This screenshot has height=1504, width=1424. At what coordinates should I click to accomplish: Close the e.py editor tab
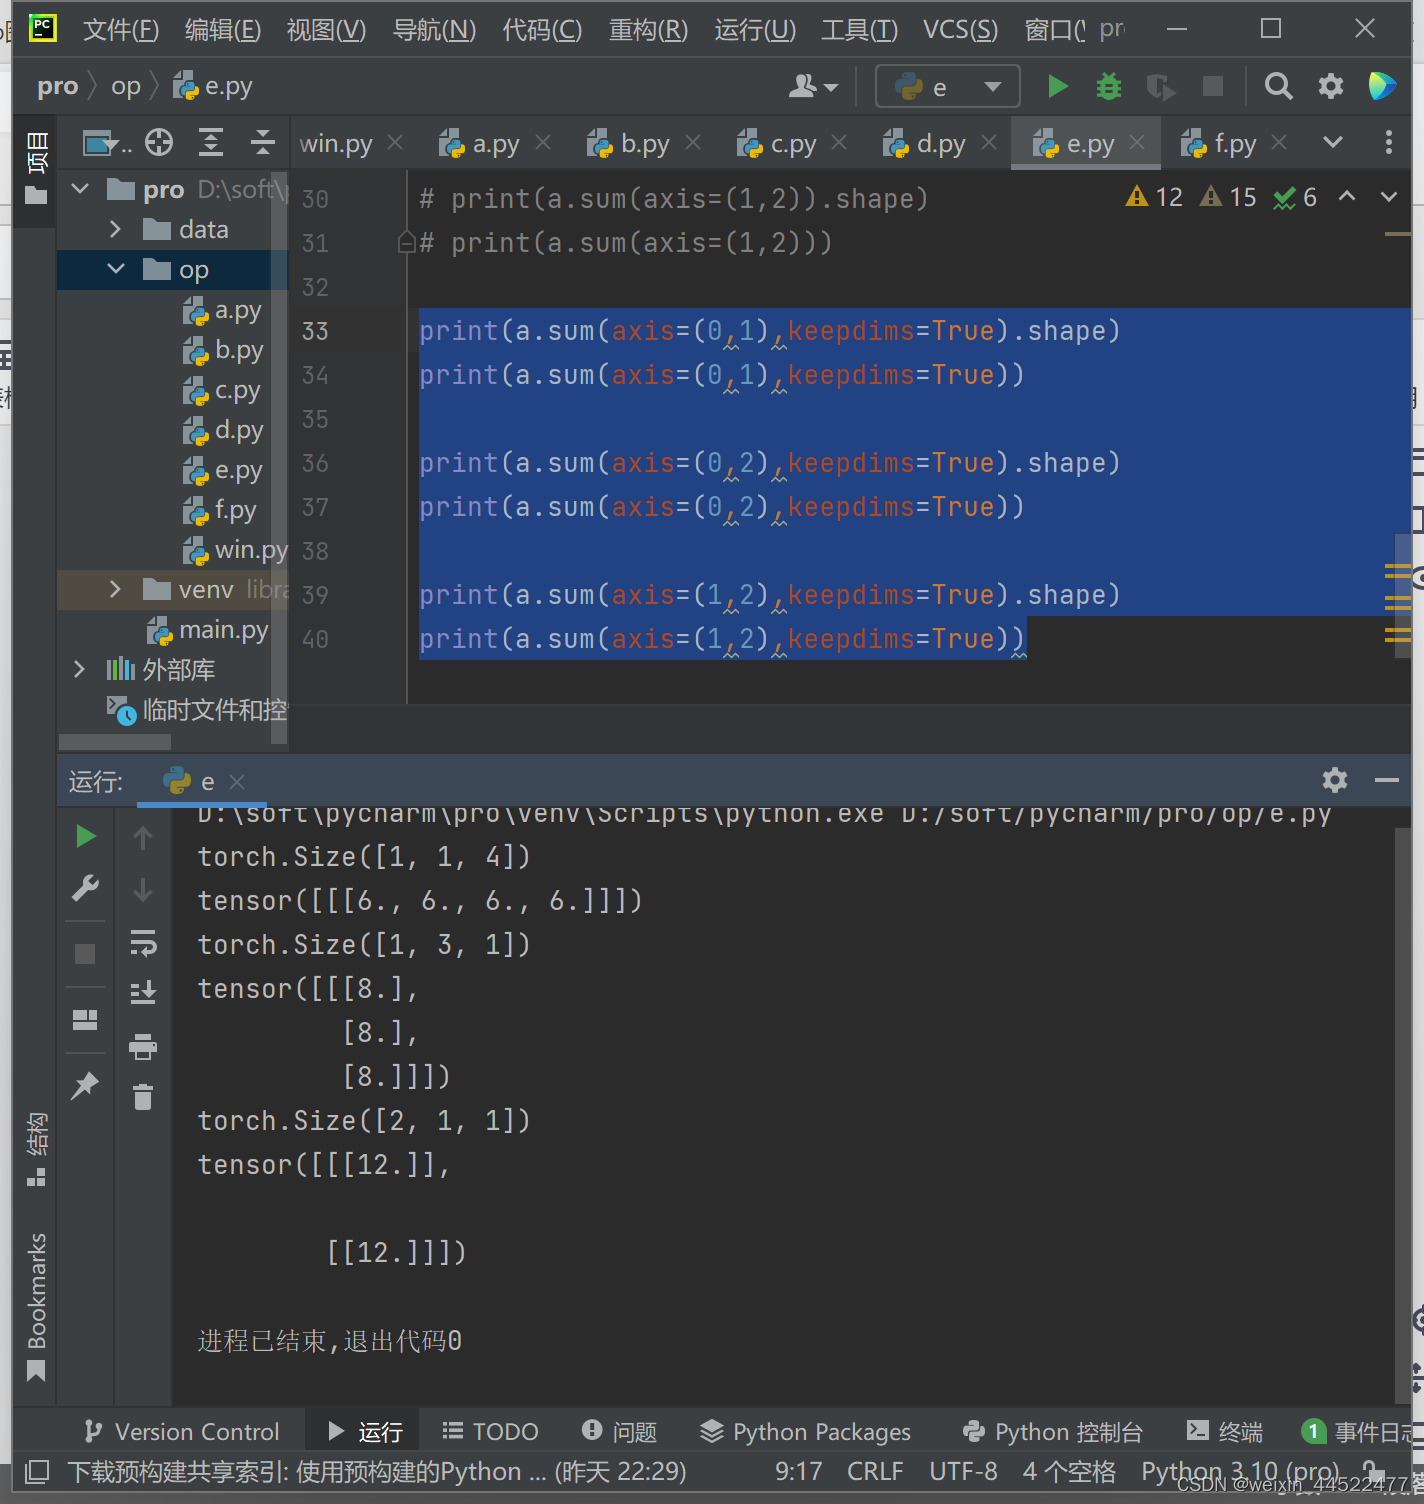(x=1137, y=143)
